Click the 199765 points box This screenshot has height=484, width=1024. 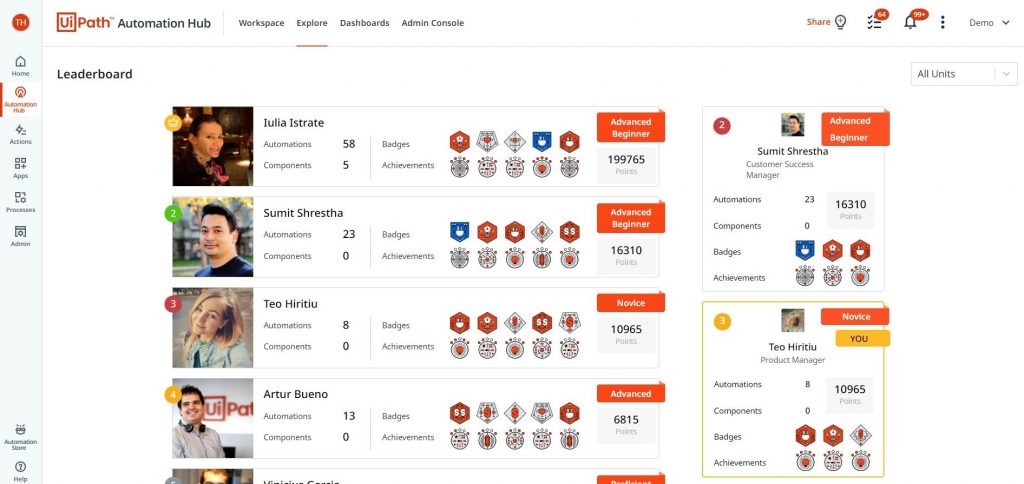[626, 165]
